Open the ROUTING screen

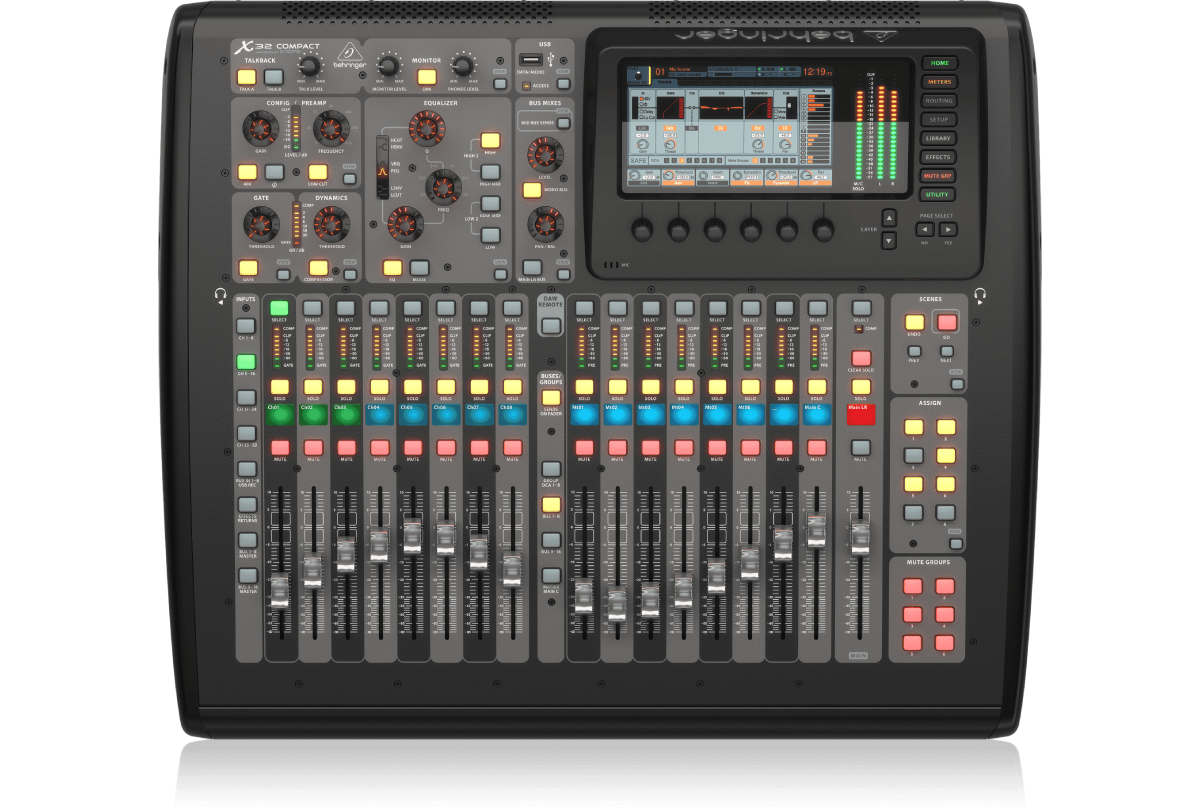[x=939, y=101]
